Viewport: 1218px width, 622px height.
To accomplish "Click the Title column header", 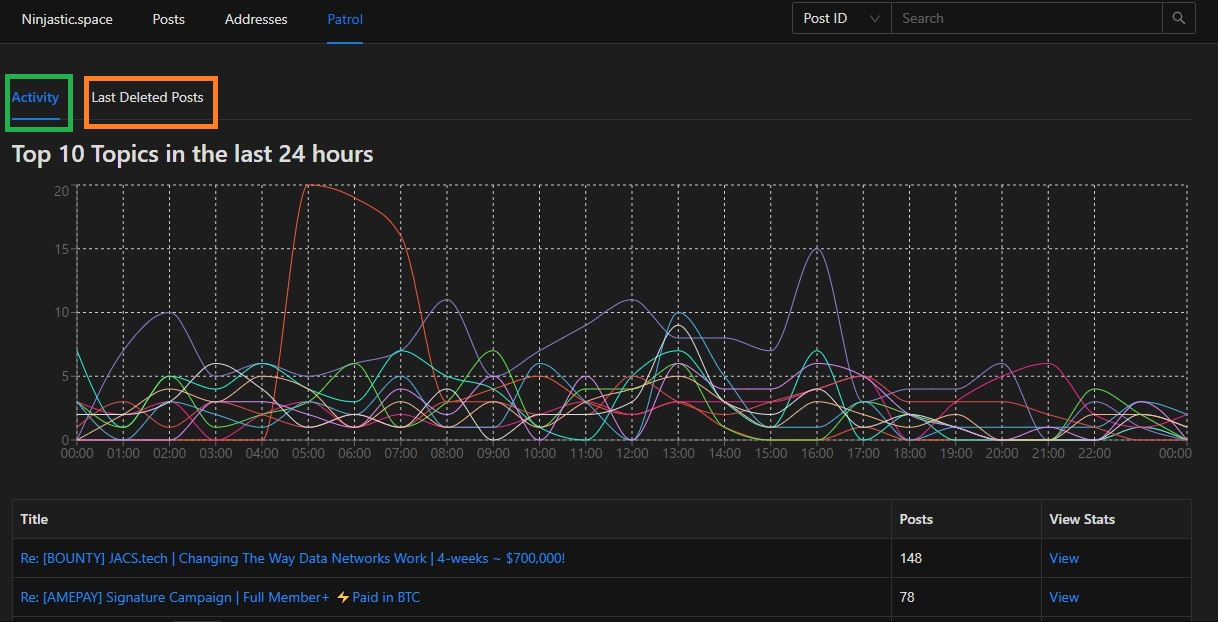I will click(452, 519).
